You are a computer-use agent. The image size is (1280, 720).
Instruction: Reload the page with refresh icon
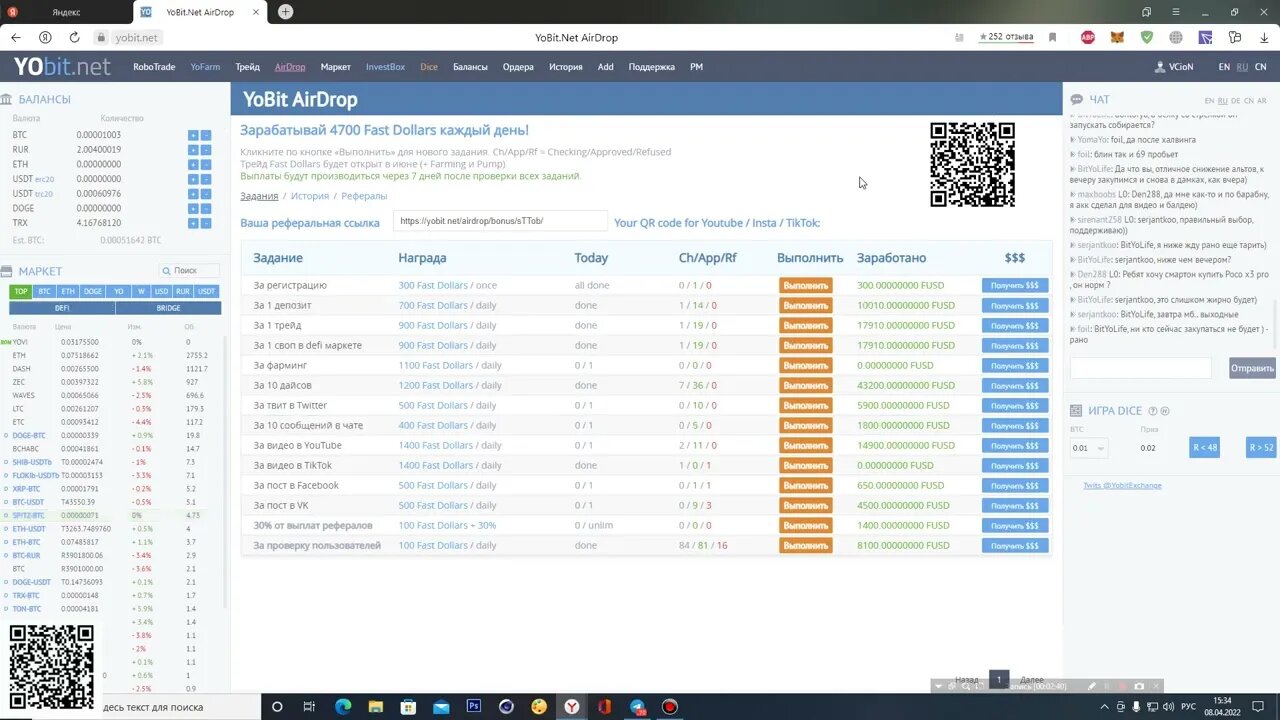tap(74, 37)
